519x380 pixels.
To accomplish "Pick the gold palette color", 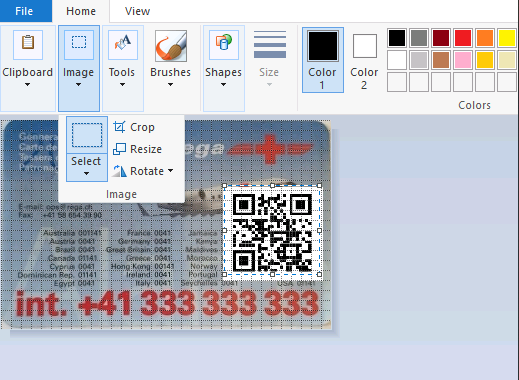I will 485,60.
